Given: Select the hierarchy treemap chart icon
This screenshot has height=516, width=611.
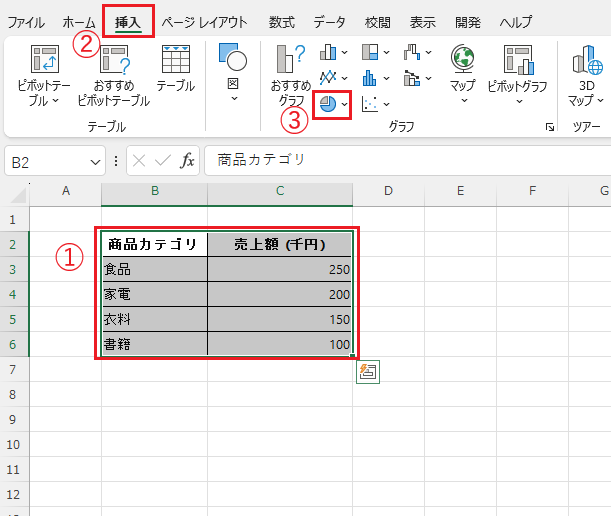Looking at the screenshot, I should 370,52.
